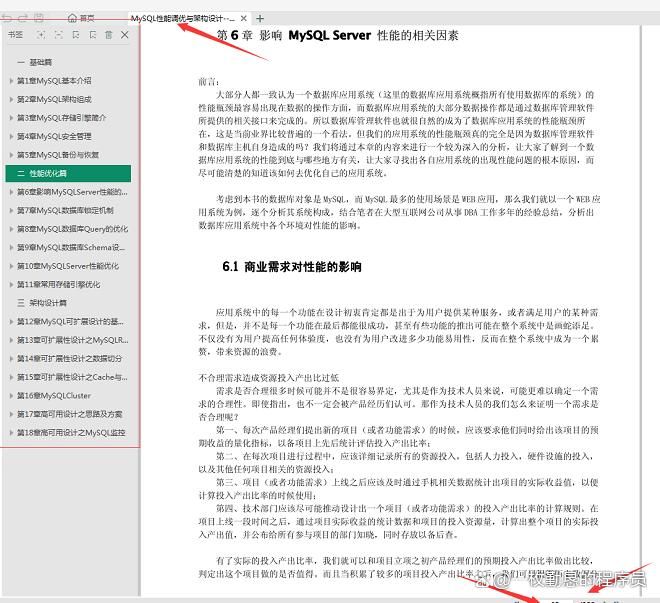660x603 pixels.
Task: Select the MySQL性能调优与架构设计 document tab
Action: point(183,19)
